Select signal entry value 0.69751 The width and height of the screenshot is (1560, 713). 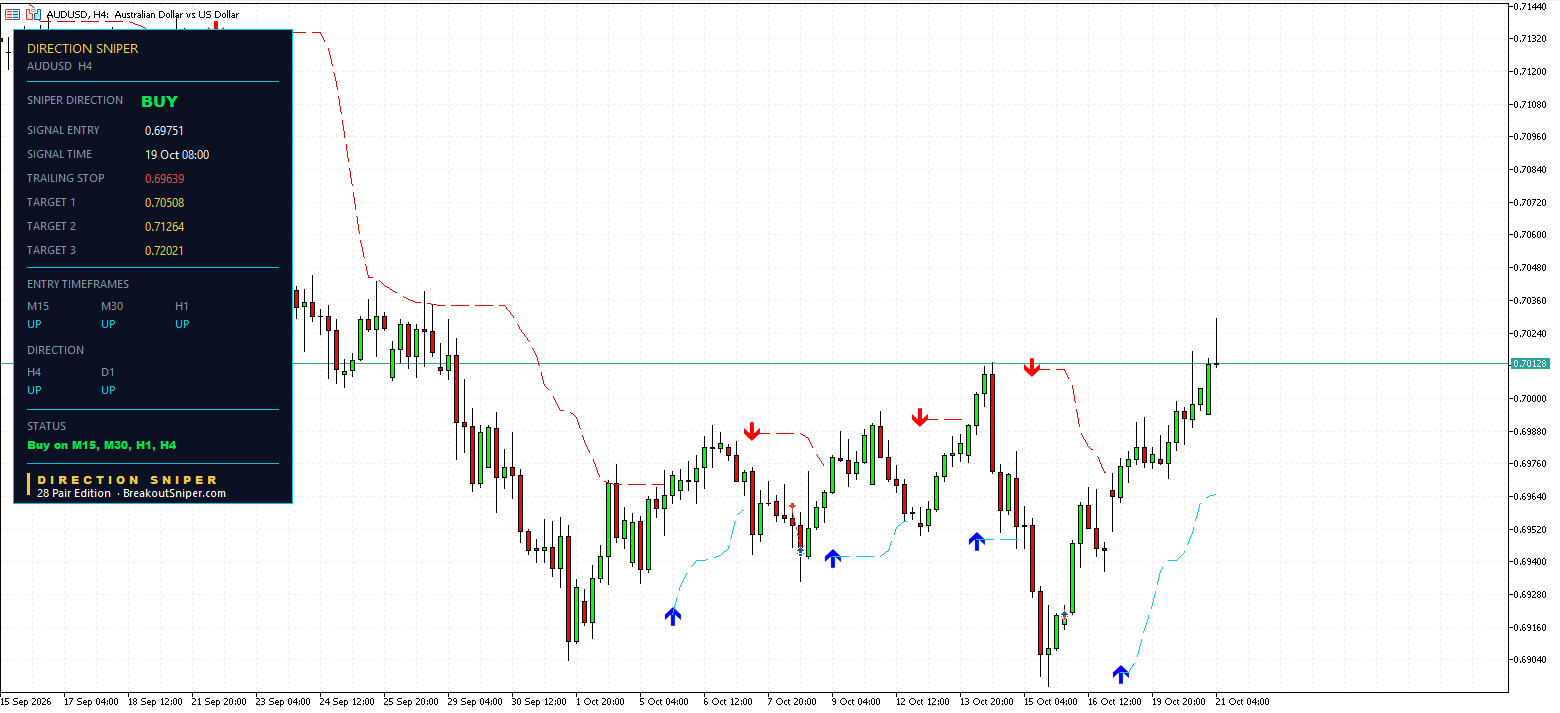pyautogui.click(x=164, y=130)
